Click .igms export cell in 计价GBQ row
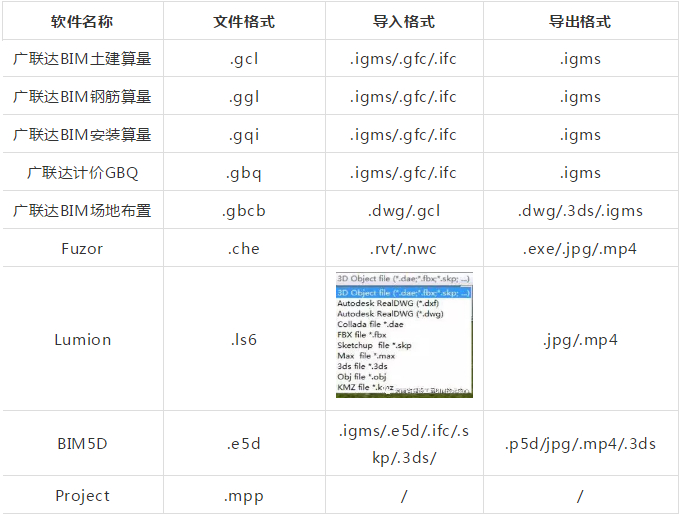 pos(580,173)
